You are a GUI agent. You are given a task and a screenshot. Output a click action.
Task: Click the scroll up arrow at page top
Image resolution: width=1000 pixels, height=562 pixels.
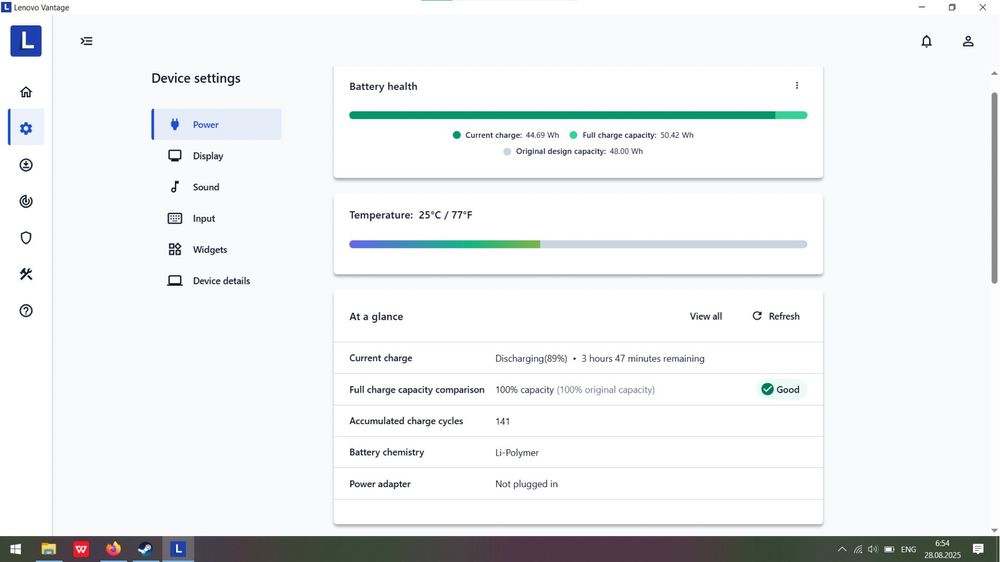coord(994,74)
